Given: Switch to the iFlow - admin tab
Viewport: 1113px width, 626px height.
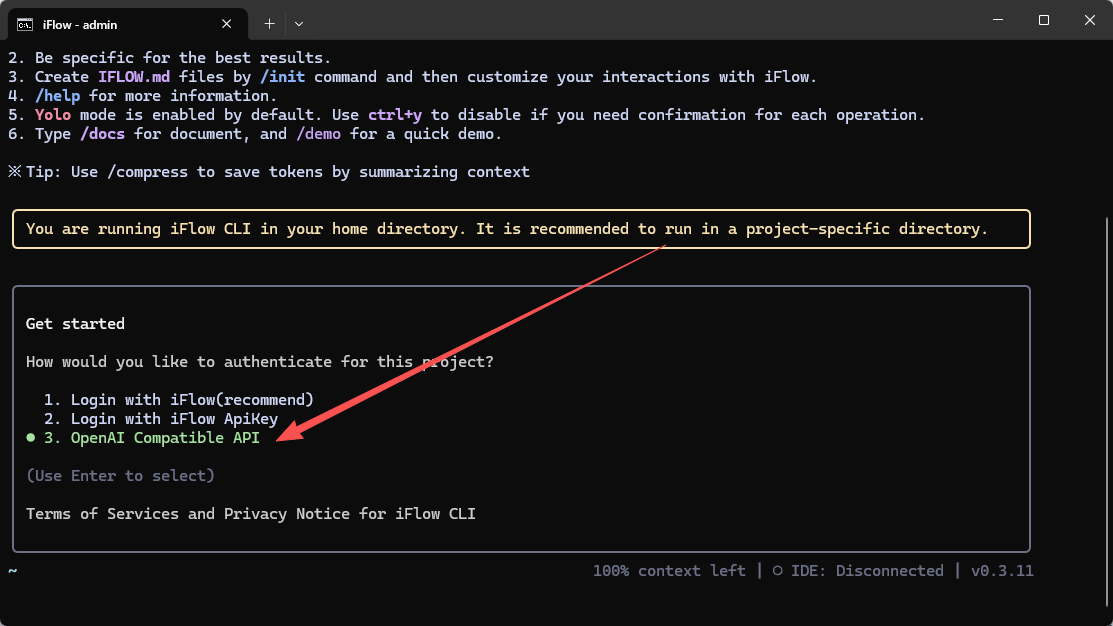Looking at the screenshot, I should (x=110, y=22).
